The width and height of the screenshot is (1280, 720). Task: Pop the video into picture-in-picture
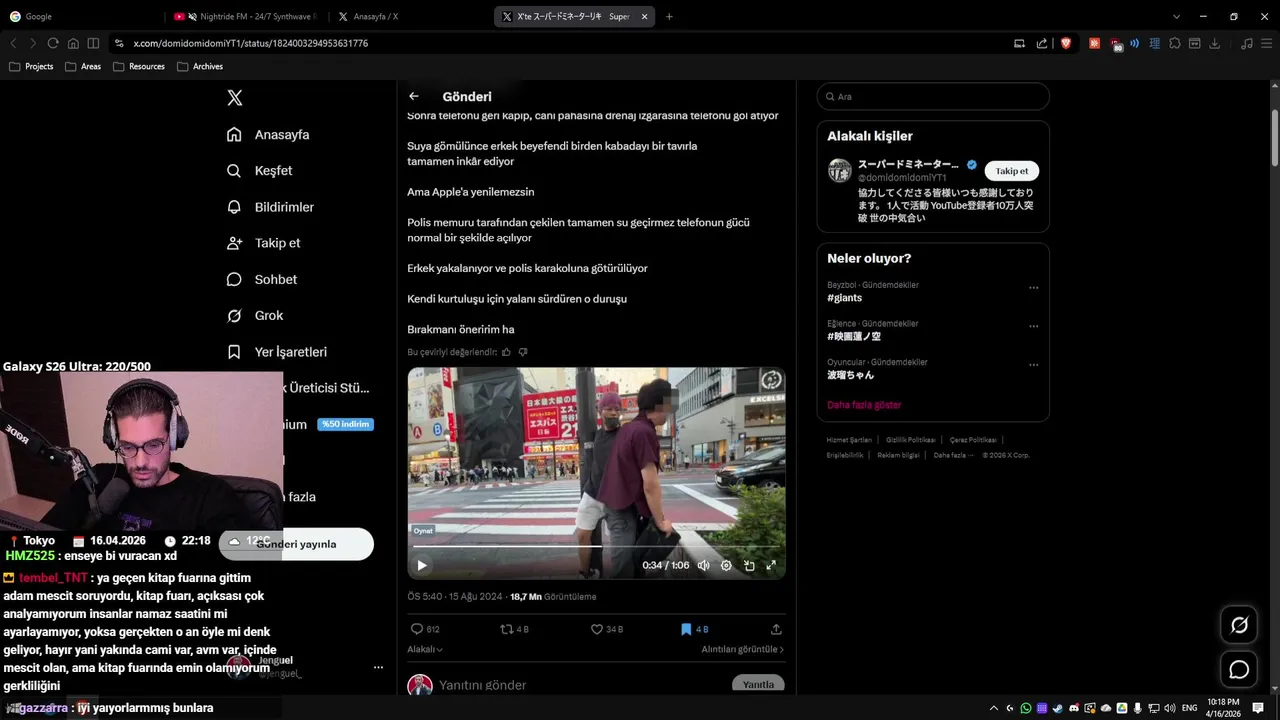click(x=749, y=565)
